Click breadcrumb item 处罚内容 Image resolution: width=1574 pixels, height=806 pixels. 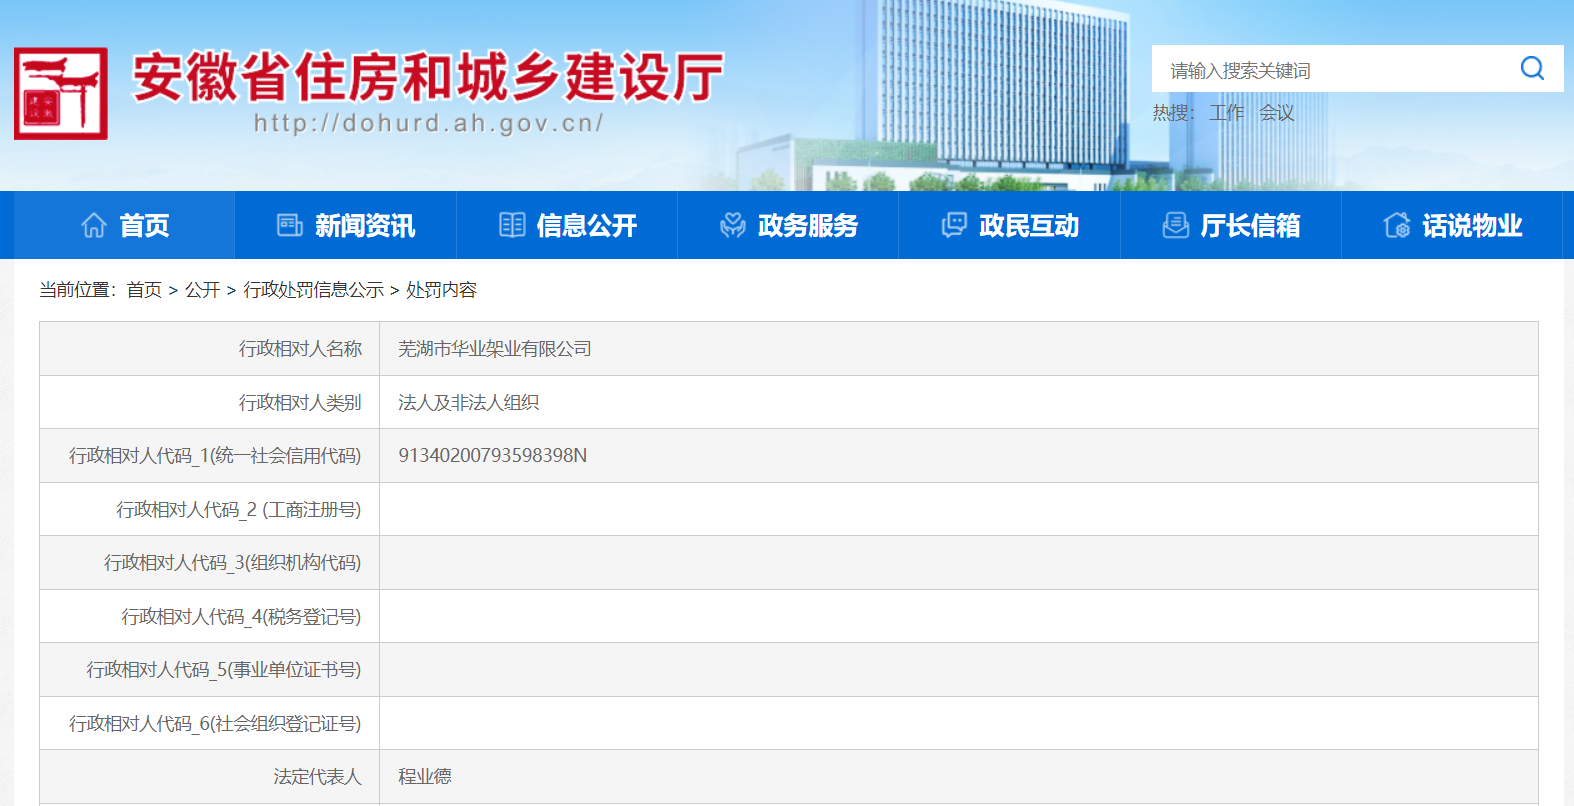coord(441,290)
